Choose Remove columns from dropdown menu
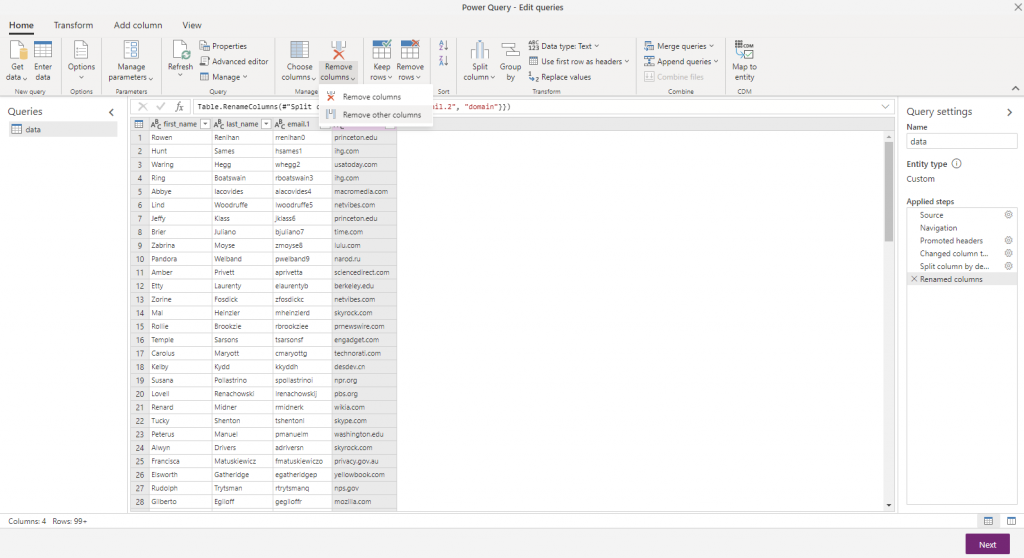The image size is (1024, 558). point(376,97)
